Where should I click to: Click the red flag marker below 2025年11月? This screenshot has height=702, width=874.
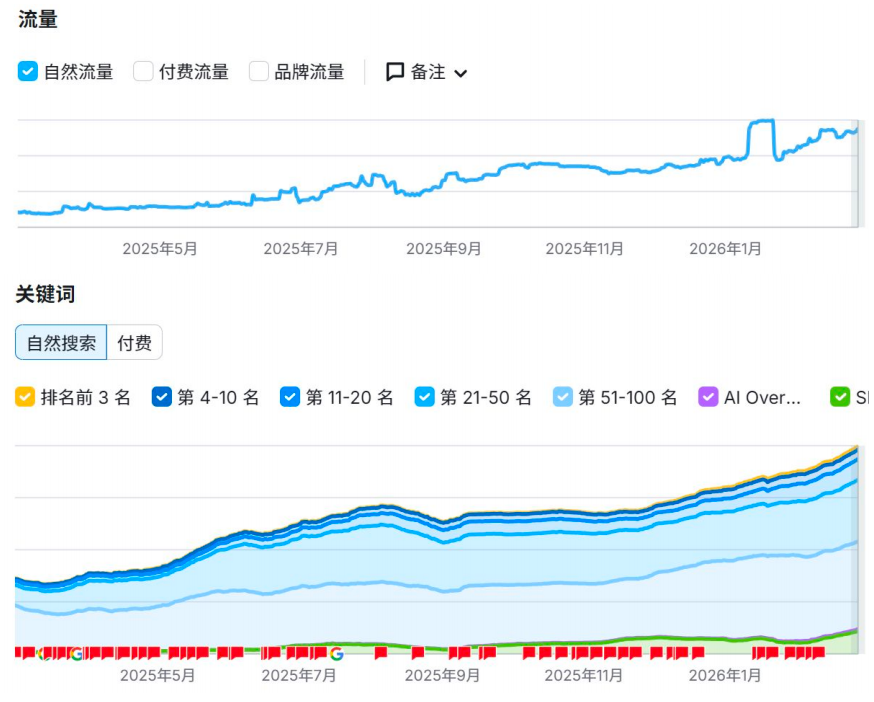tap(585, 653)
